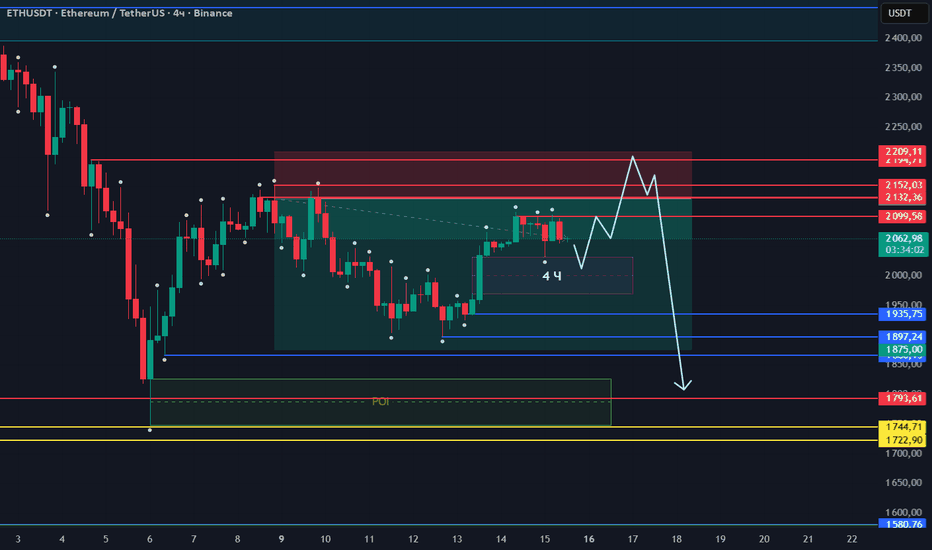Click date 6 on the time axis
Screen dimensions: 932x550
[150, 539]
